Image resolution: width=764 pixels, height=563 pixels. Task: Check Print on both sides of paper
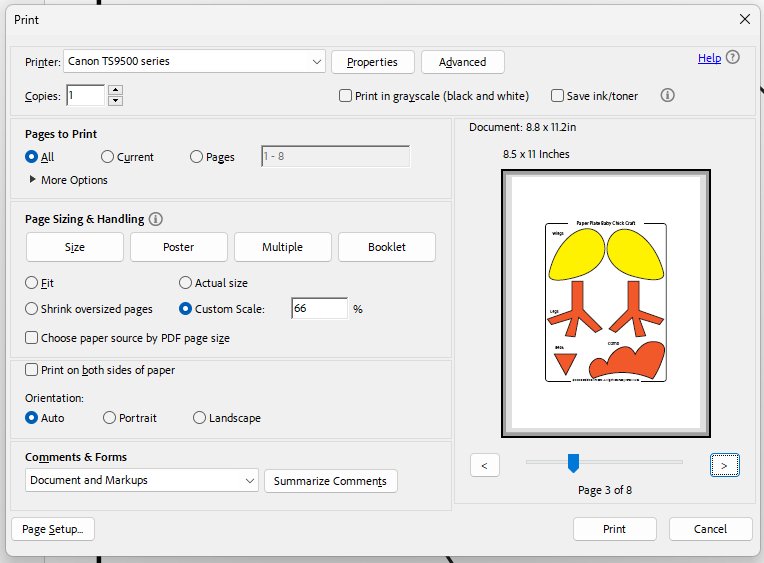(x=32, y=370)
